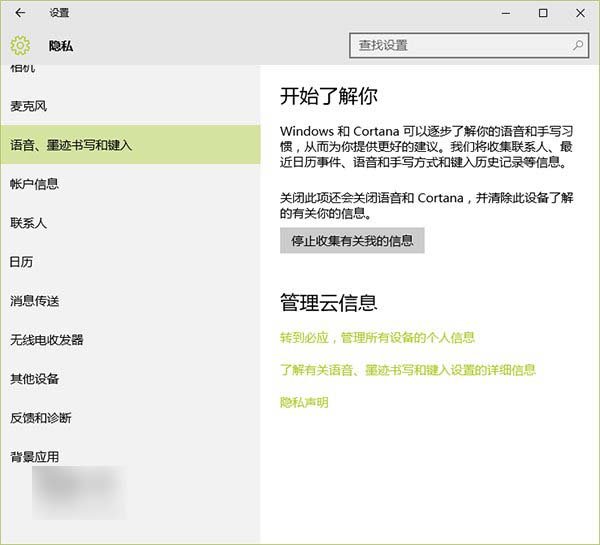Click the 了解有关语音、墨迹书写和键入设置的详细信息 link
The height and width of the screenshot is (545, 600).
coord(408,370)
